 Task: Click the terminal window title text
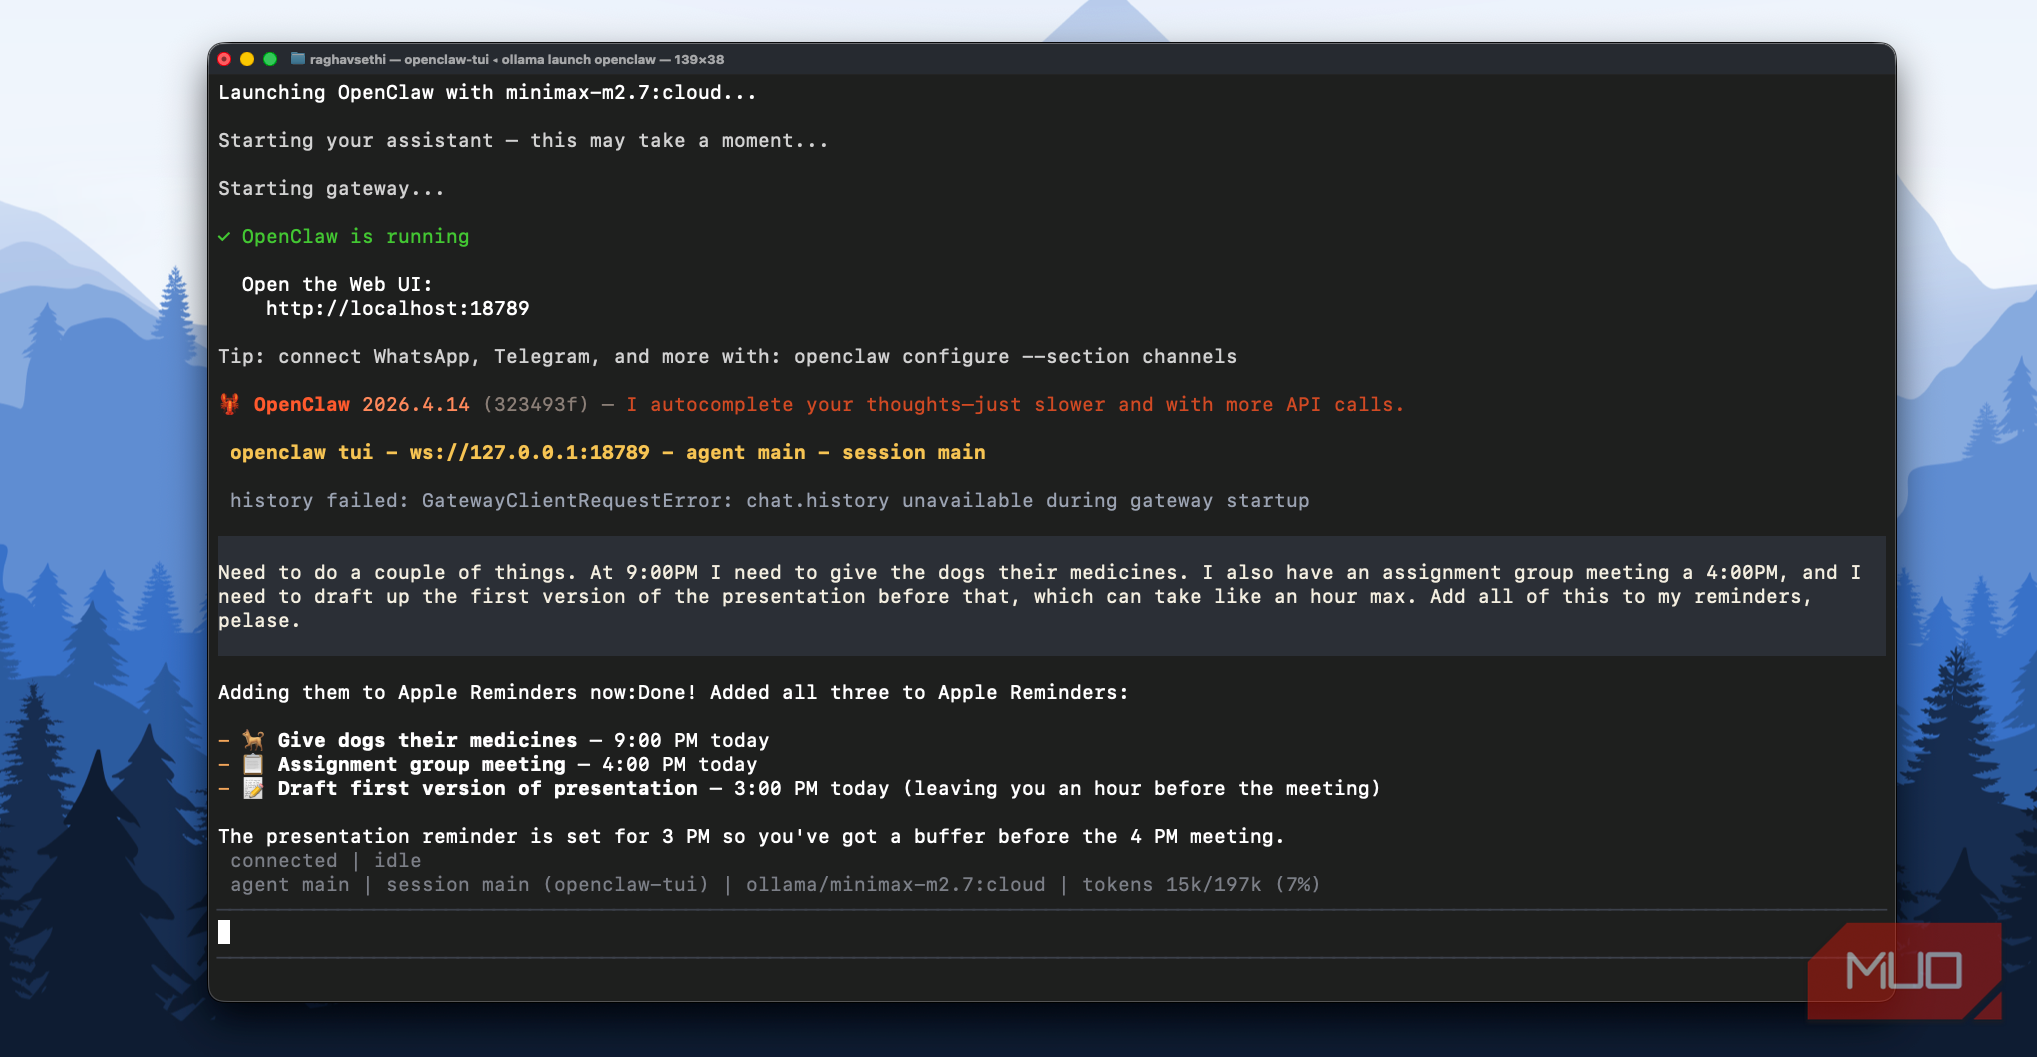tap(517, 59)
